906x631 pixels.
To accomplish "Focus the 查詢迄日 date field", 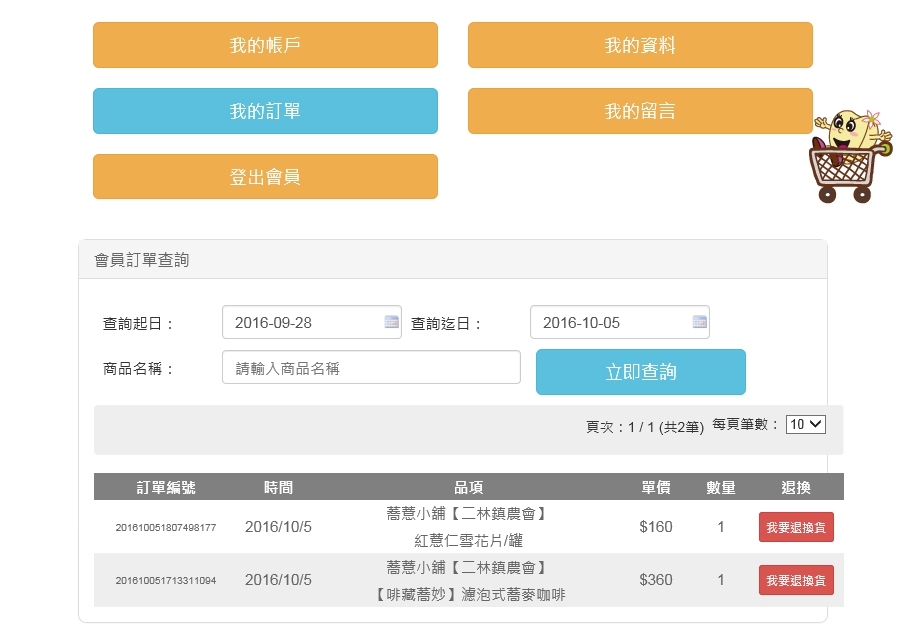I will coord(610,322).
